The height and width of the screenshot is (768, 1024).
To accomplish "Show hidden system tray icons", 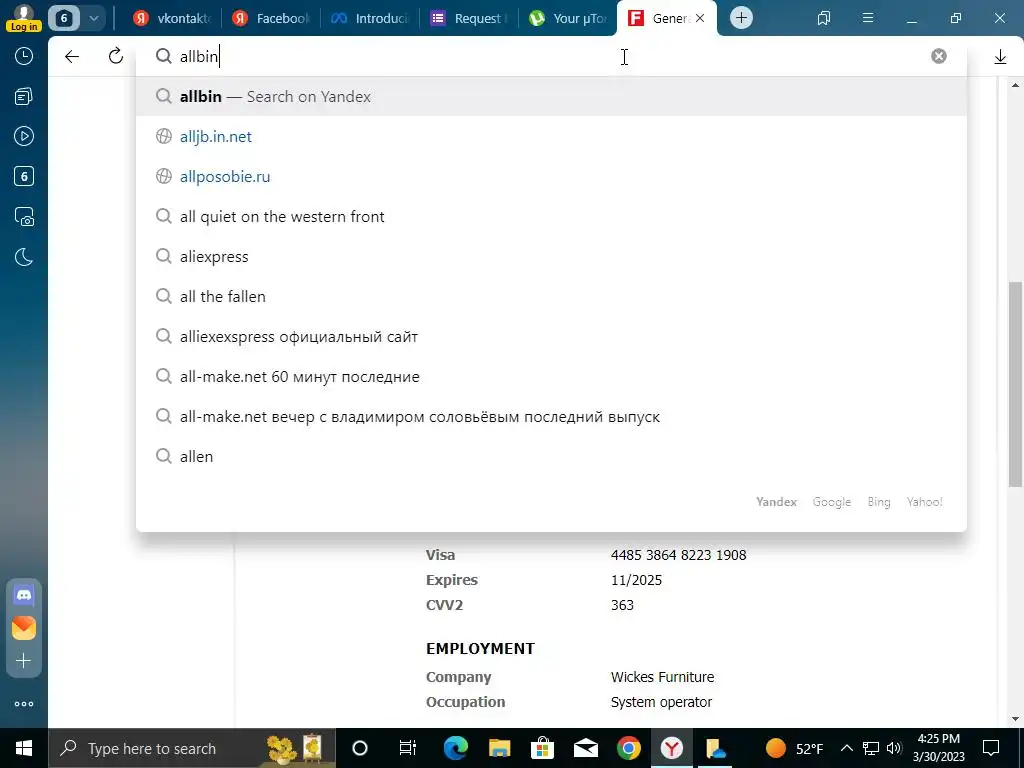I will [x=846, y=748].
